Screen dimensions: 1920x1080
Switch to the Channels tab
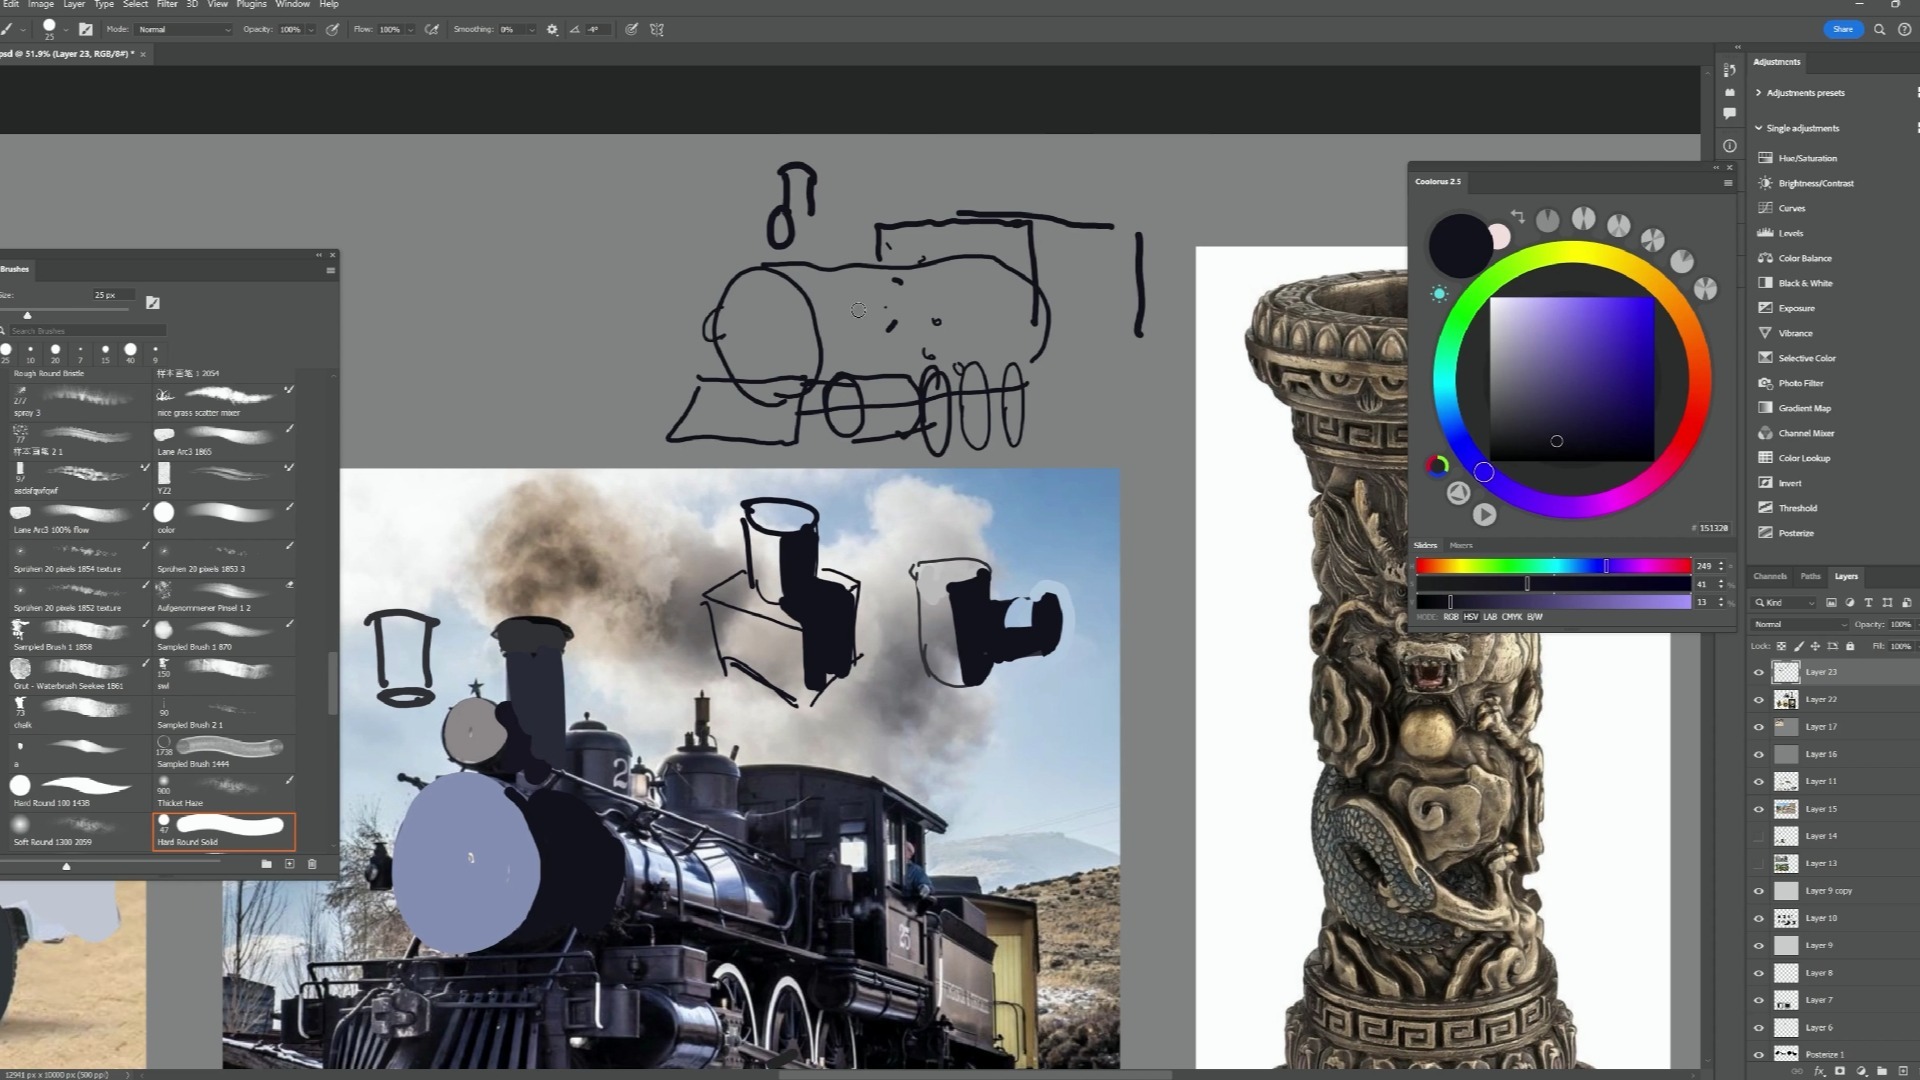point(1769,576)
